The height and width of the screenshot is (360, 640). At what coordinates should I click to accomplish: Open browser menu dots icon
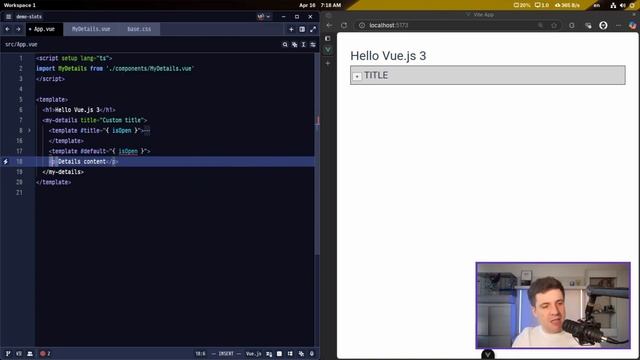pyautogui.click(x=618, y=25)
